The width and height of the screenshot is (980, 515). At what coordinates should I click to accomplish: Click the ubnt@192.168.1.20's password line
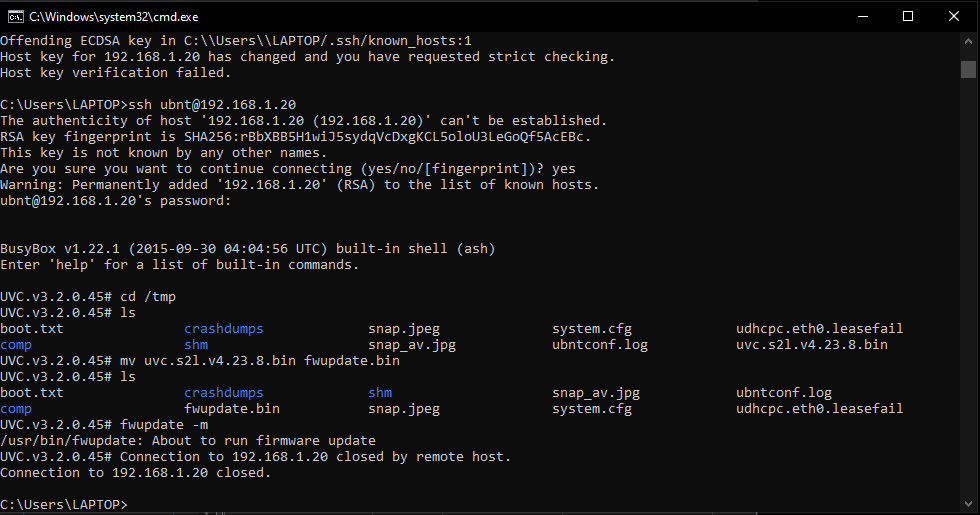pyautogui.click(x=116, y=200)
